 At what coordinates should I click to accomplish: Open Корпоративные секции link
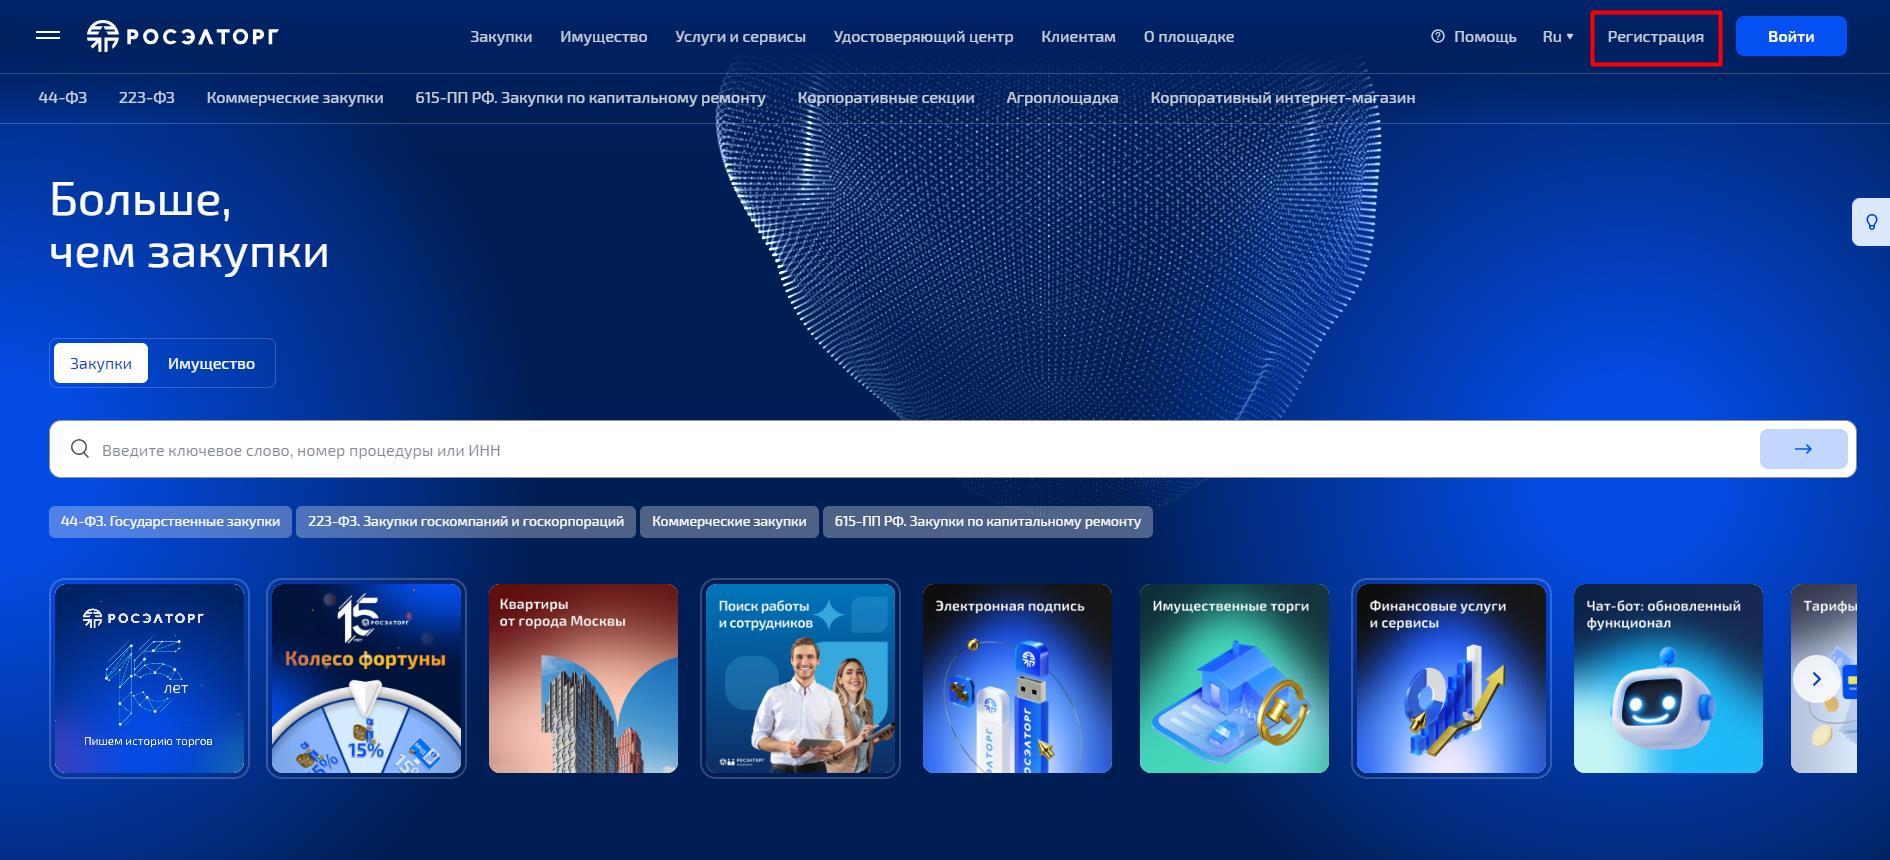pos(886,97)
